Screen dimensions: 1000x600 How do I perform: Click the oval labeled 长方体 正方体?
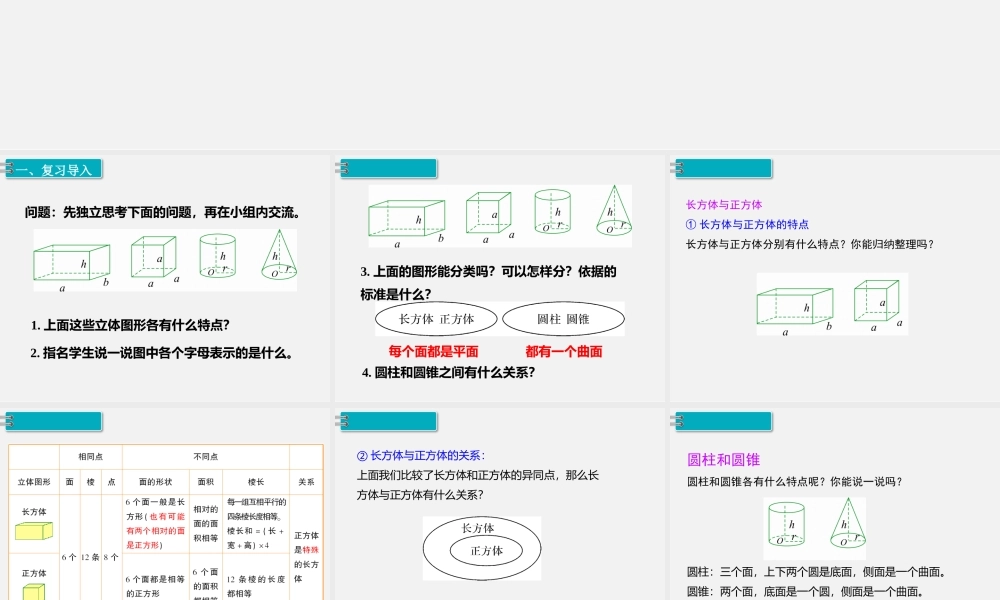(437, 318)
